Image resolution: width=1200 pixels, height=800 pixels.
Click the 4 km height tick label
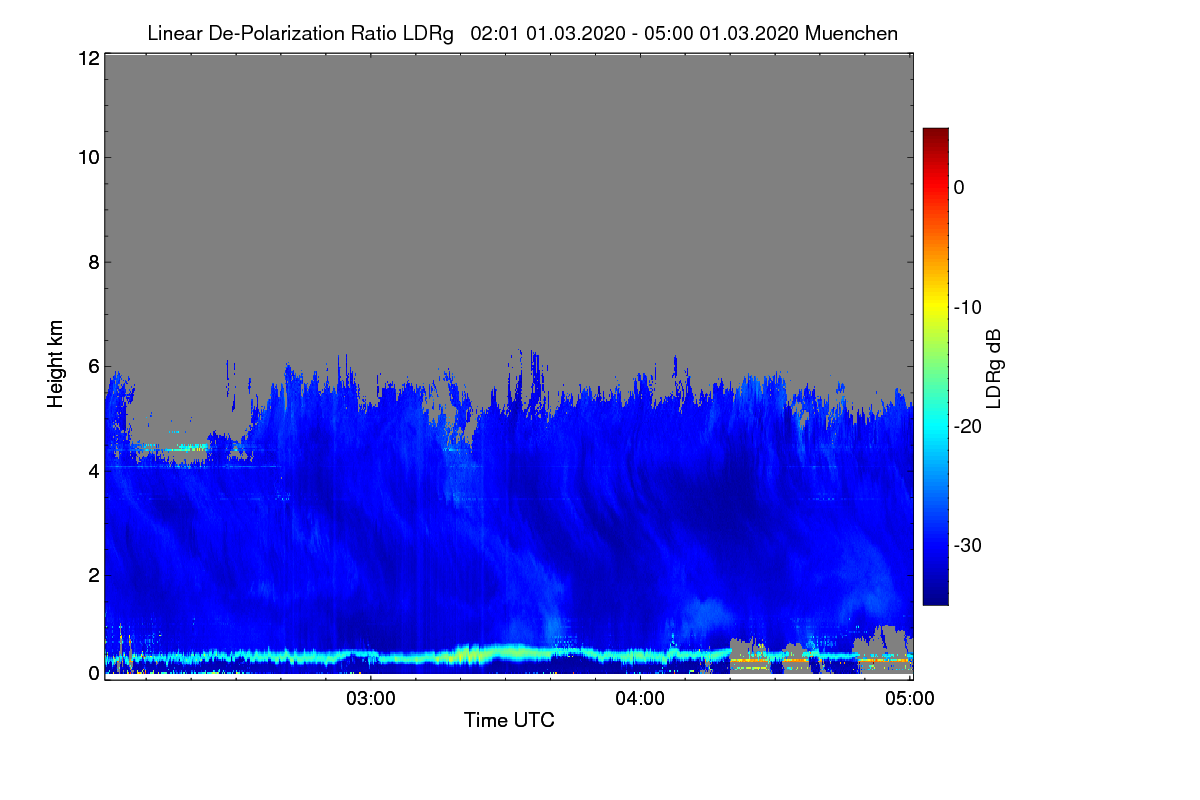pos(92,470)
